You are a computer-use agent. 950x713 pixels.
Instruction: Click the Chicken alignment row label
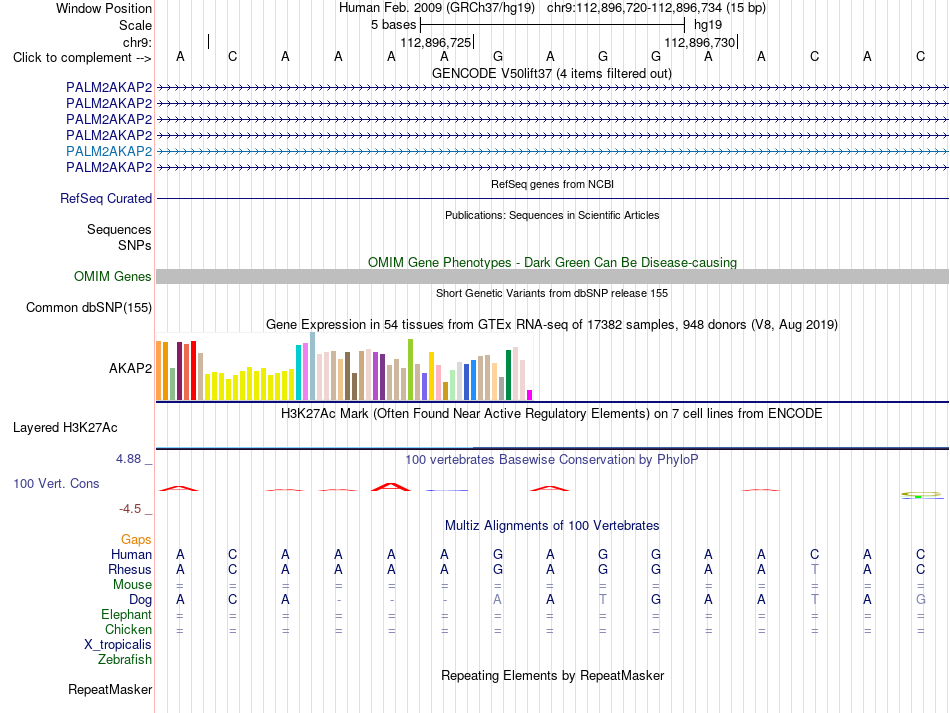click(128, 629)
